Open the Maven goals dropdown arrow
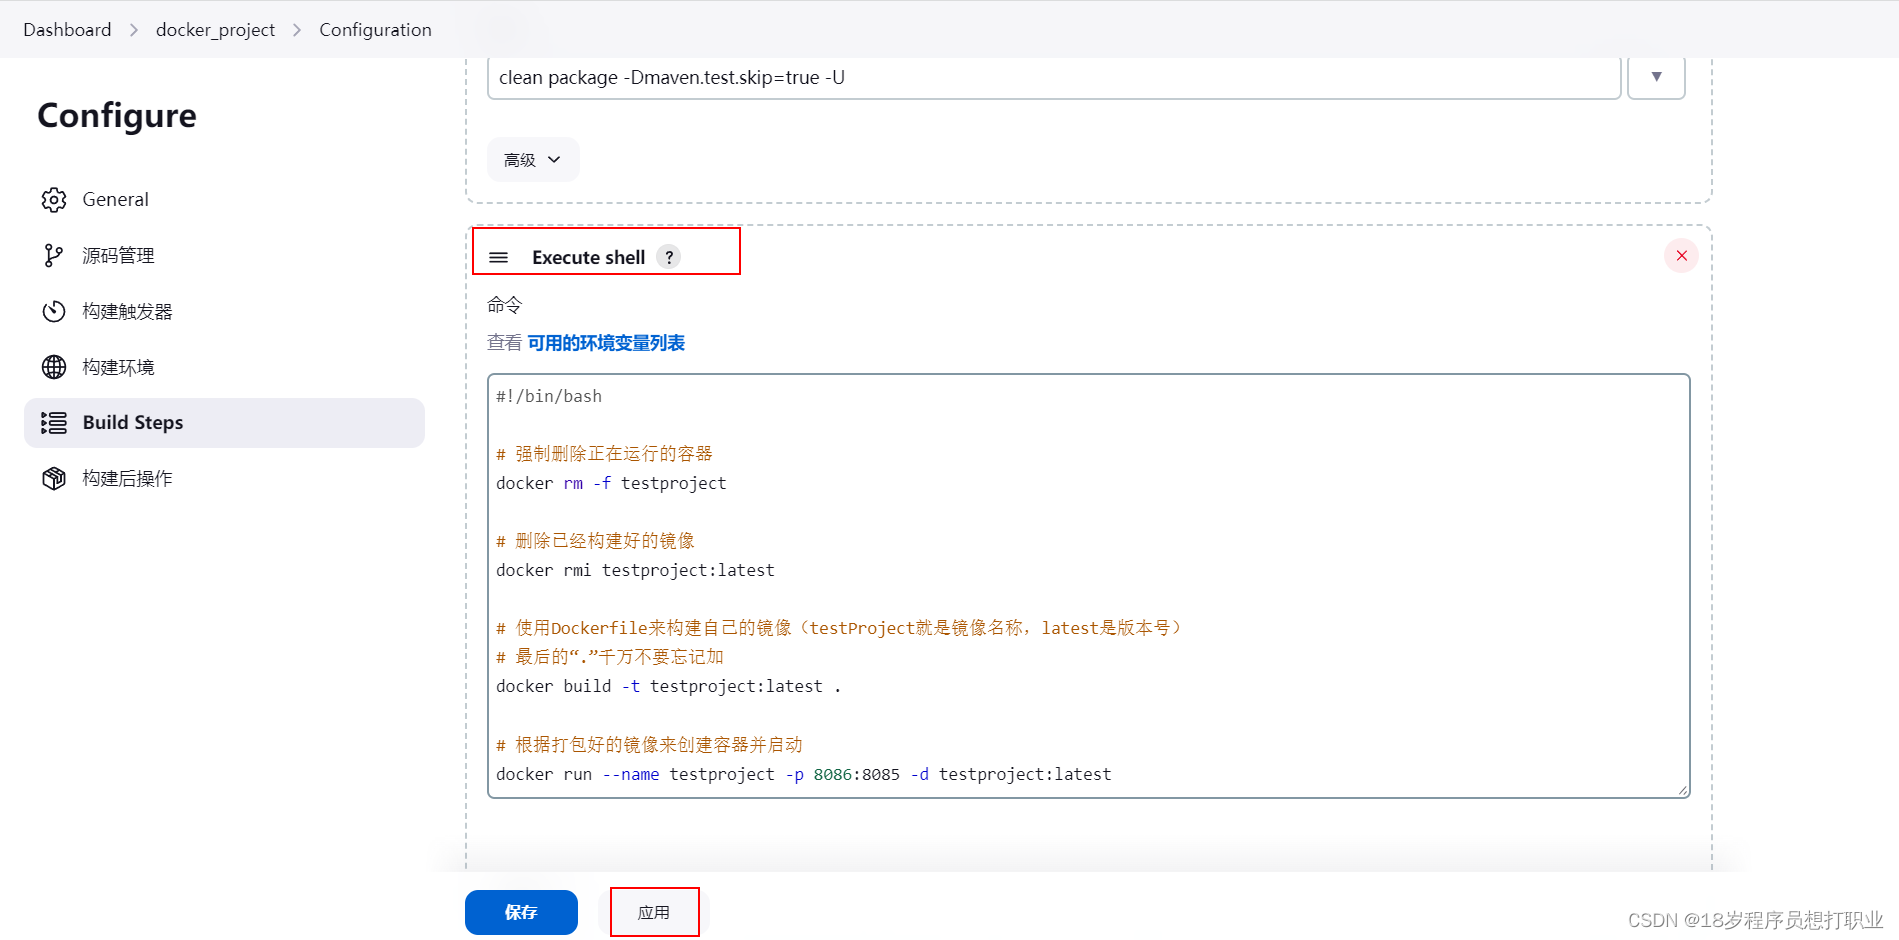Viewport: 1899px width, 940px height. tap(1656, 77)
